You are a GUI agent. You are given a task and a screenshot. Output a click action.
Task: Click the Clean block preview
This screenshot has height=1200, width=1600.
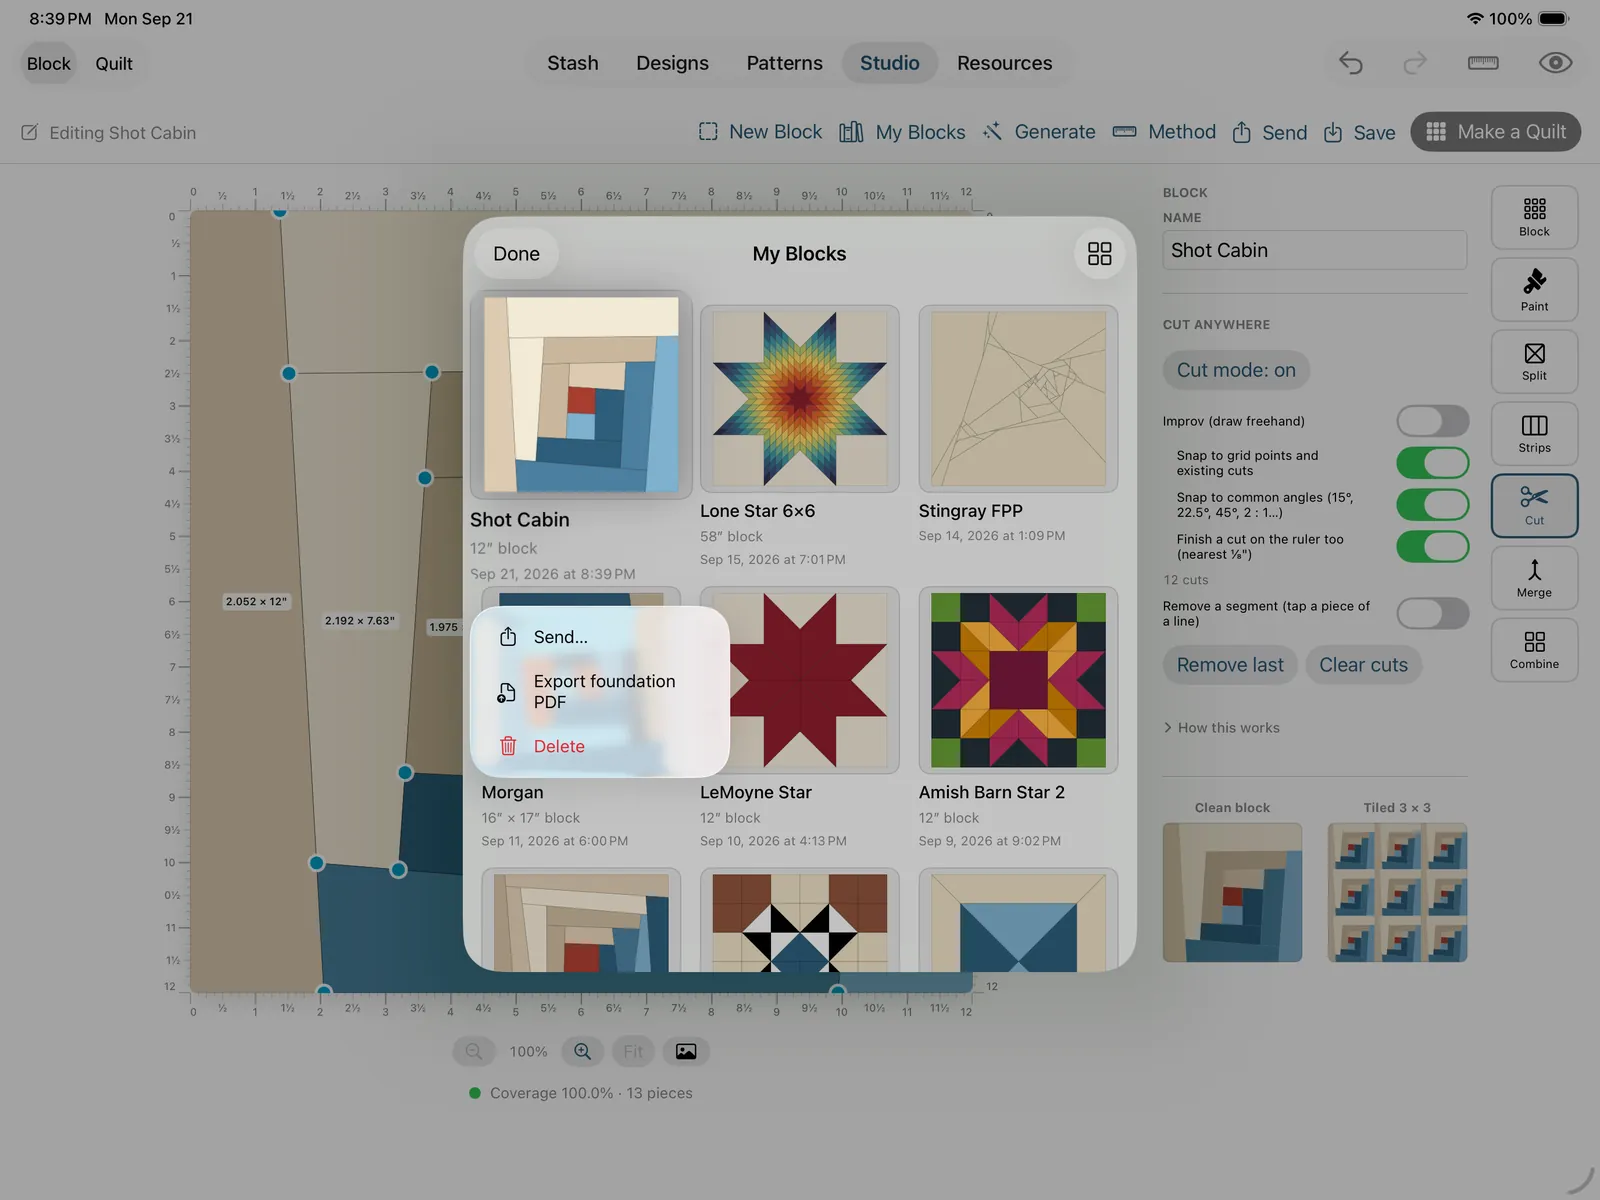point(1232,892)
